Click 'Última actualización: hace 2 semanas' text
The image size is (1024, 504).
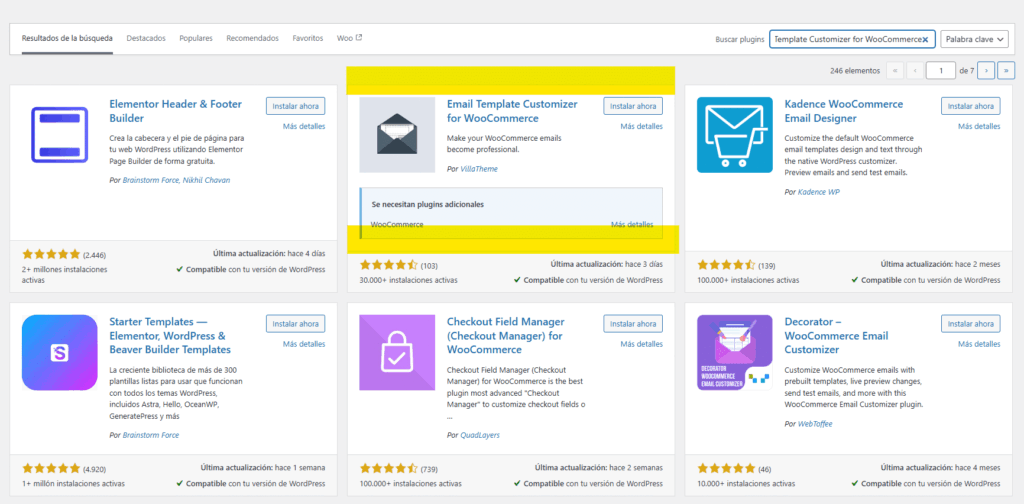coord(599,468)
